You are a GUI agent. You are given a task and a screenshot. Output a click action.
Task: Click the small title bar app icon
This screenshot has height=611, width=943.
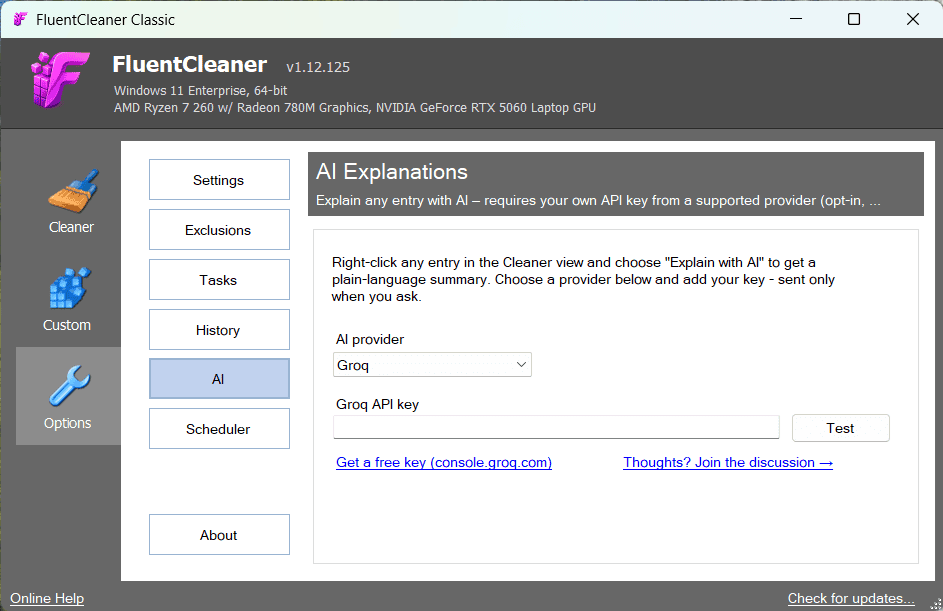point(20,19)
